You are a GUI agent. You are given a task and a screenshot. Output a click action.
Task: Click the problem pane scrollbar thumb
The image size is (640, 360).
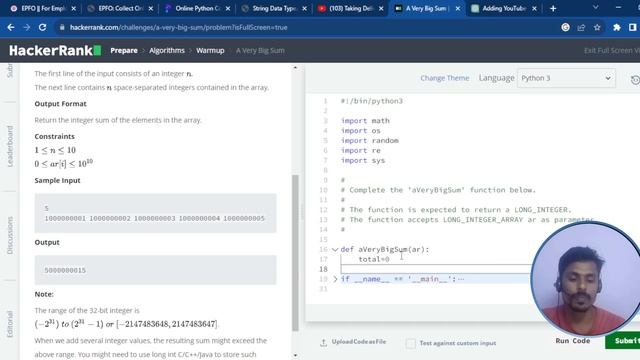(x=296, y=253)
